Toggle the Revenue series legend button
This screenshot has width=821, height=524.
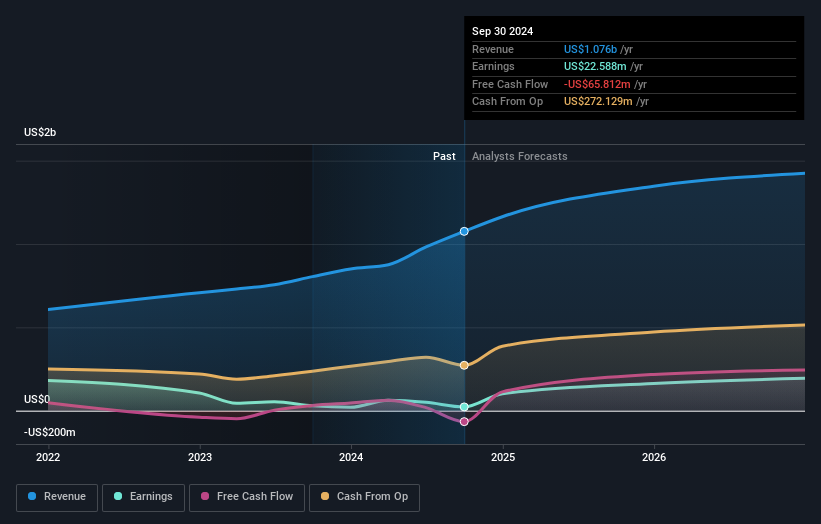coord(57,497)
